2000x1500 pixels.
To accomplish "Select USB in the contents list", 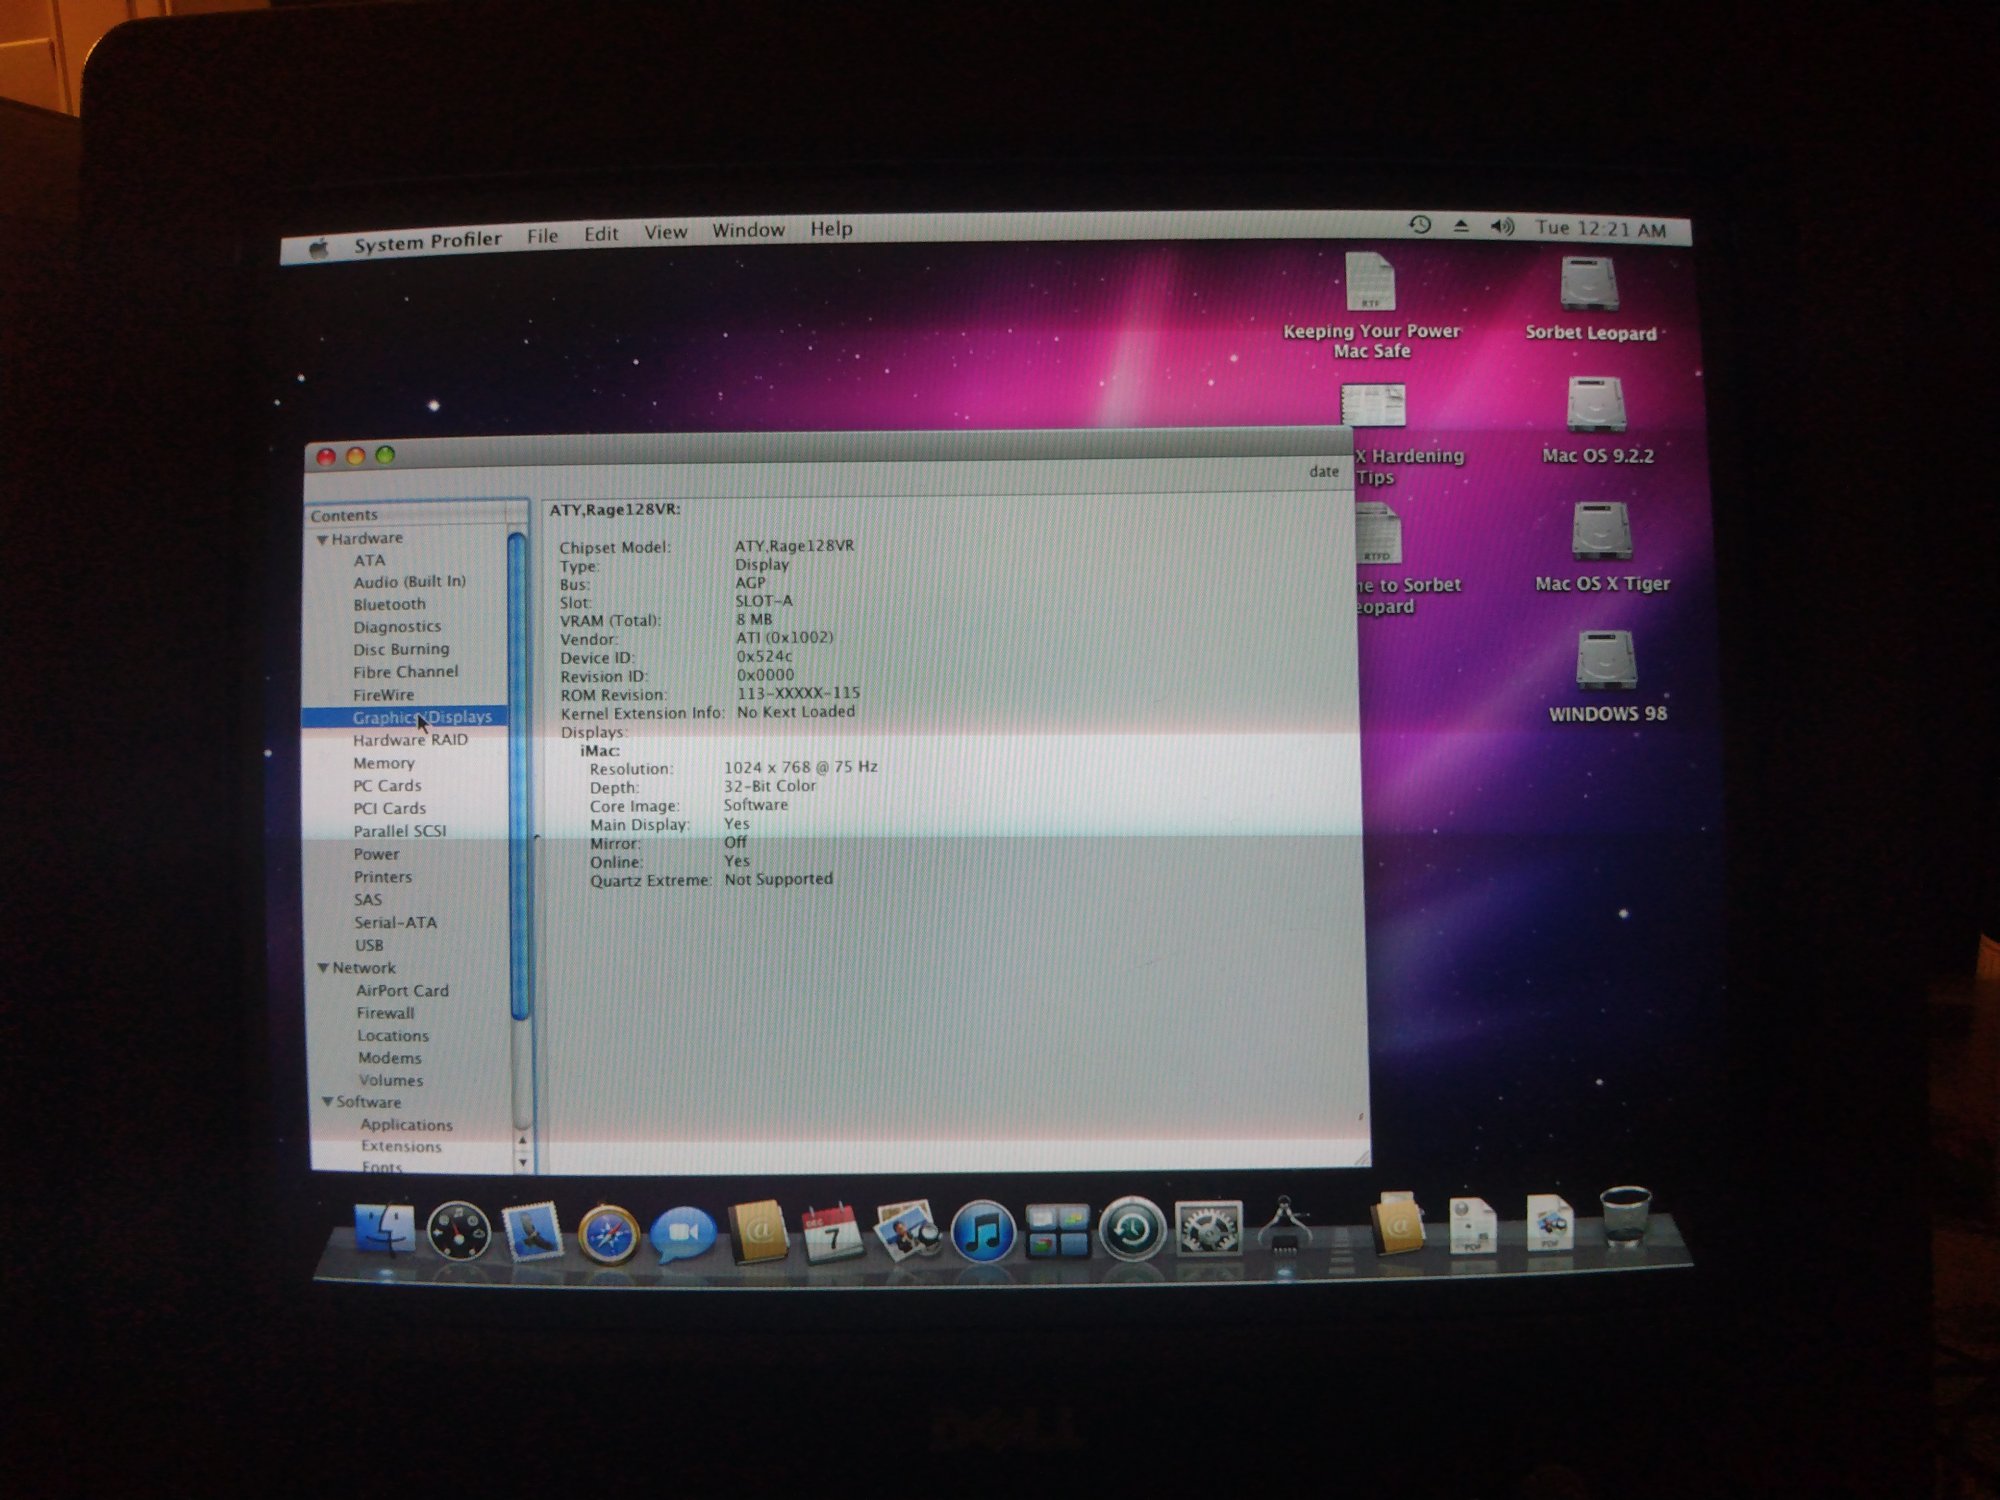I will (368, 945).
